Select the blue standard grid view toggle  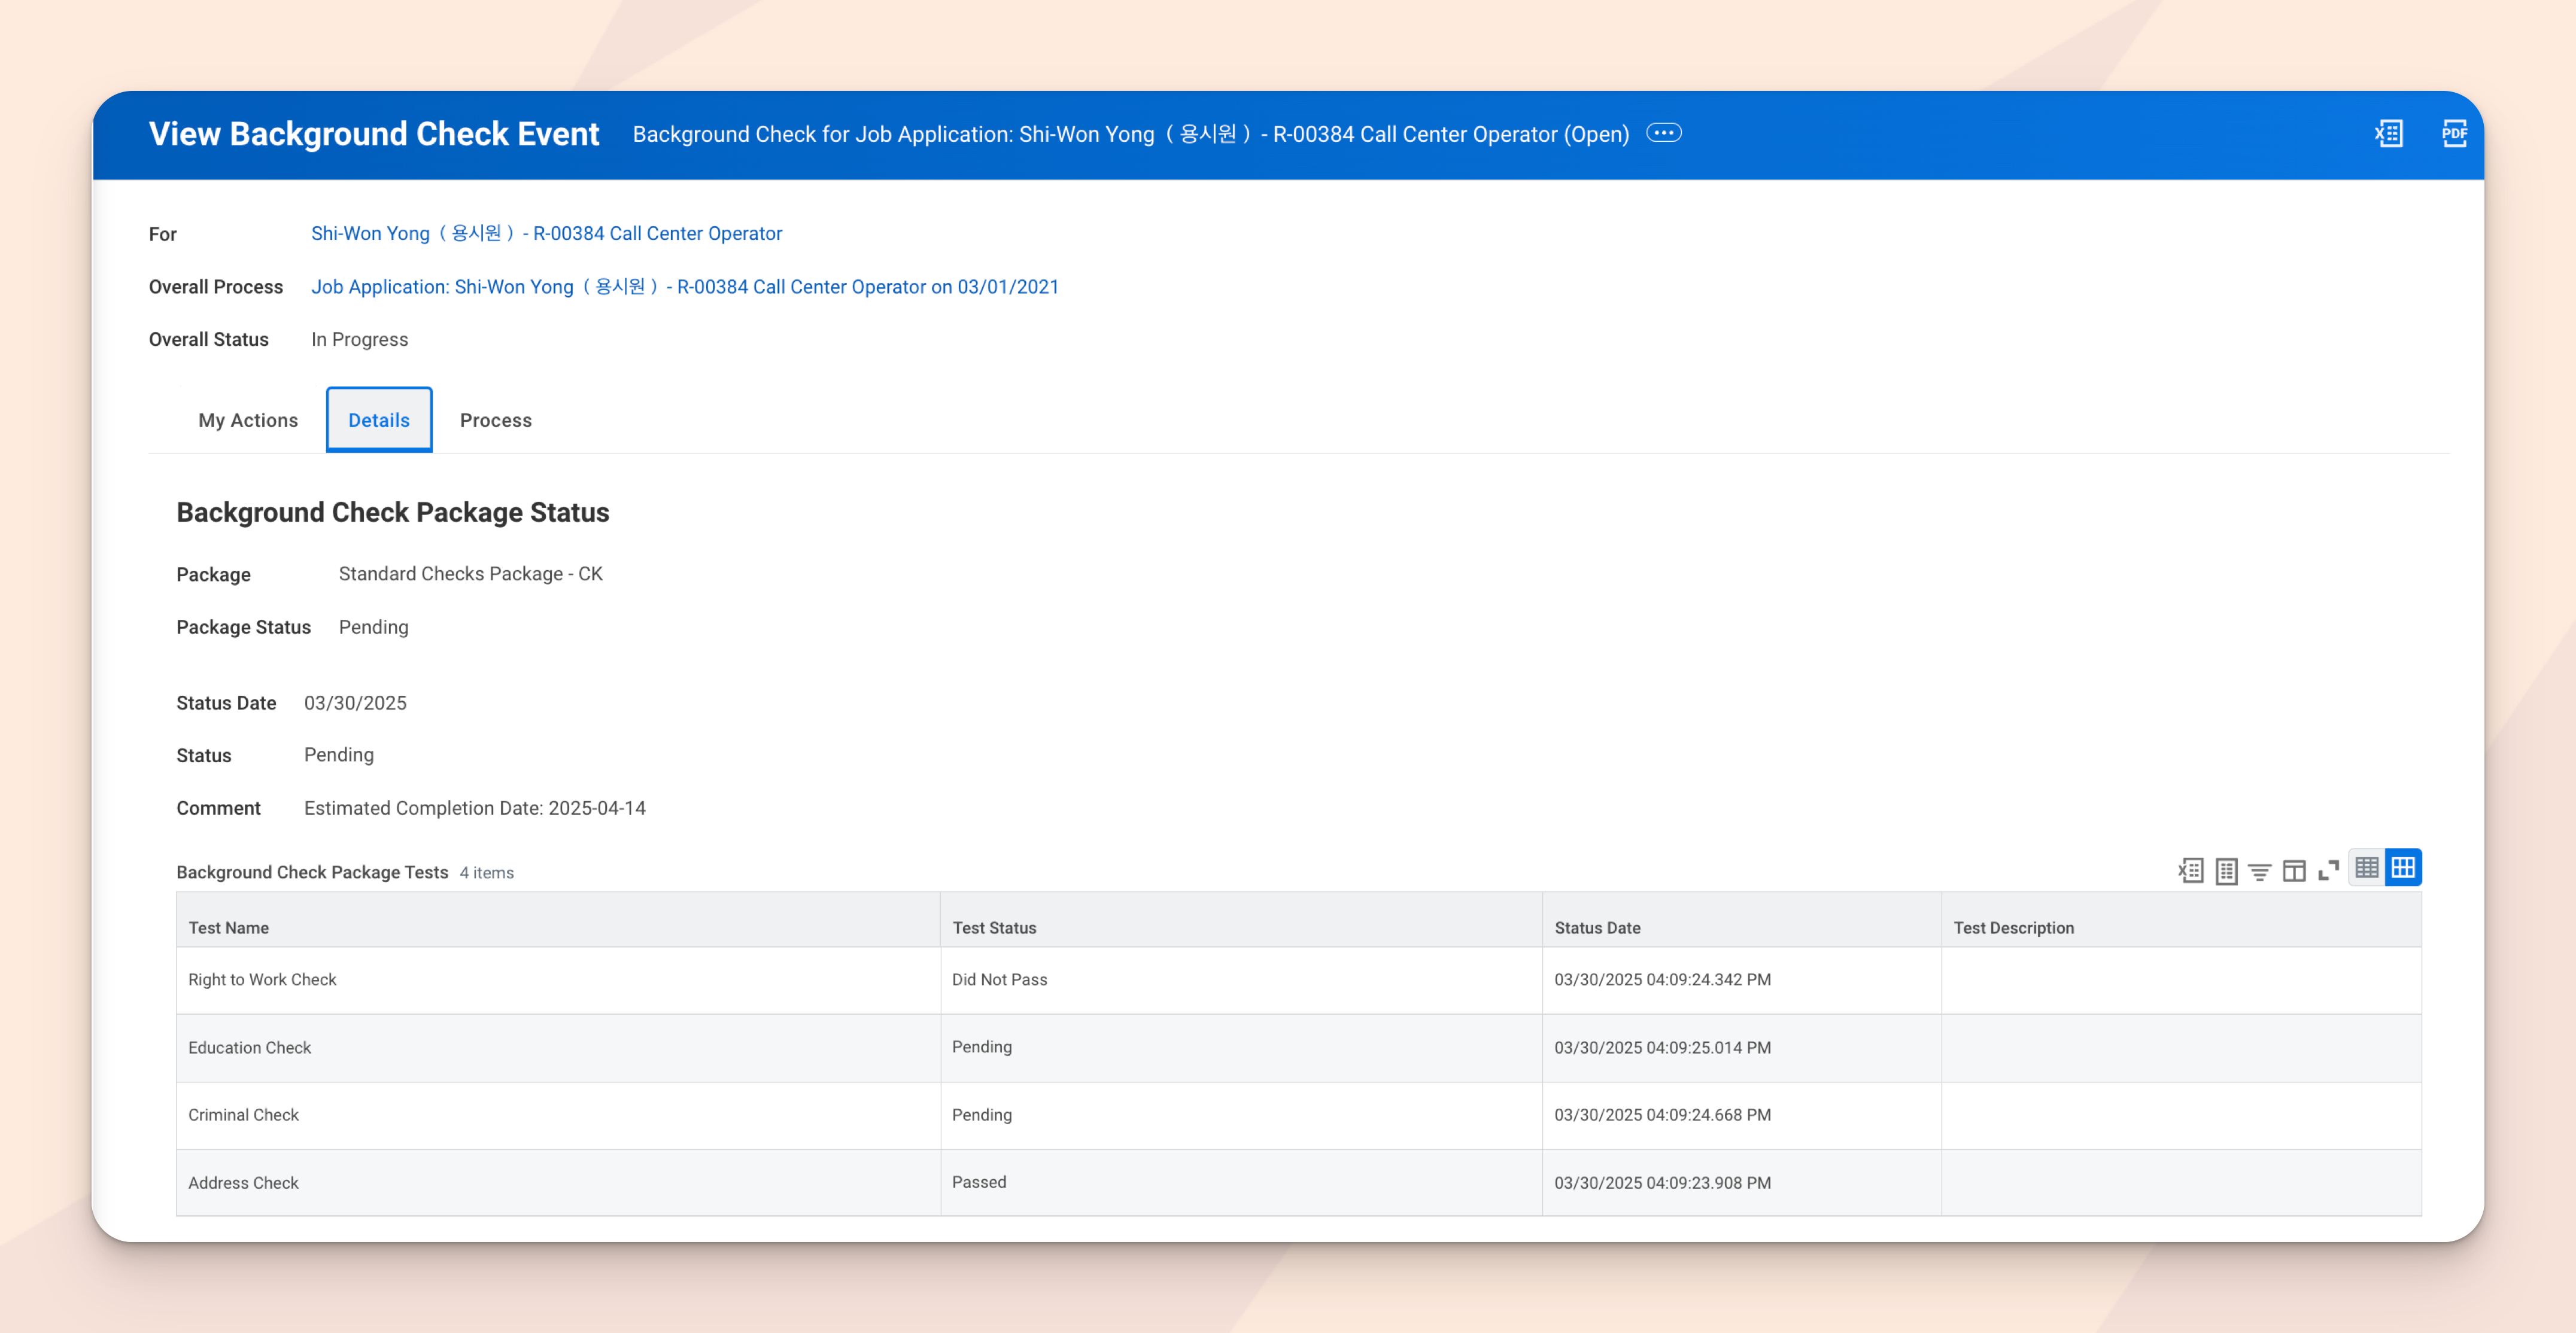point(2403,867)
